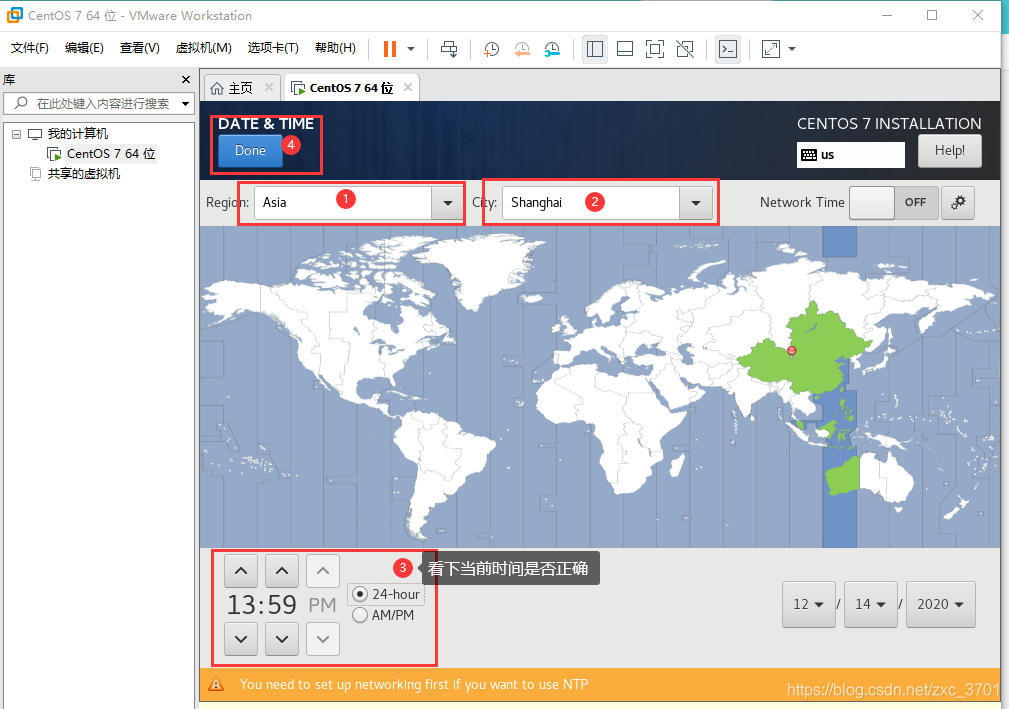Click the selected-city location marker on the map
1009x709 pixels.
(791, 351)
